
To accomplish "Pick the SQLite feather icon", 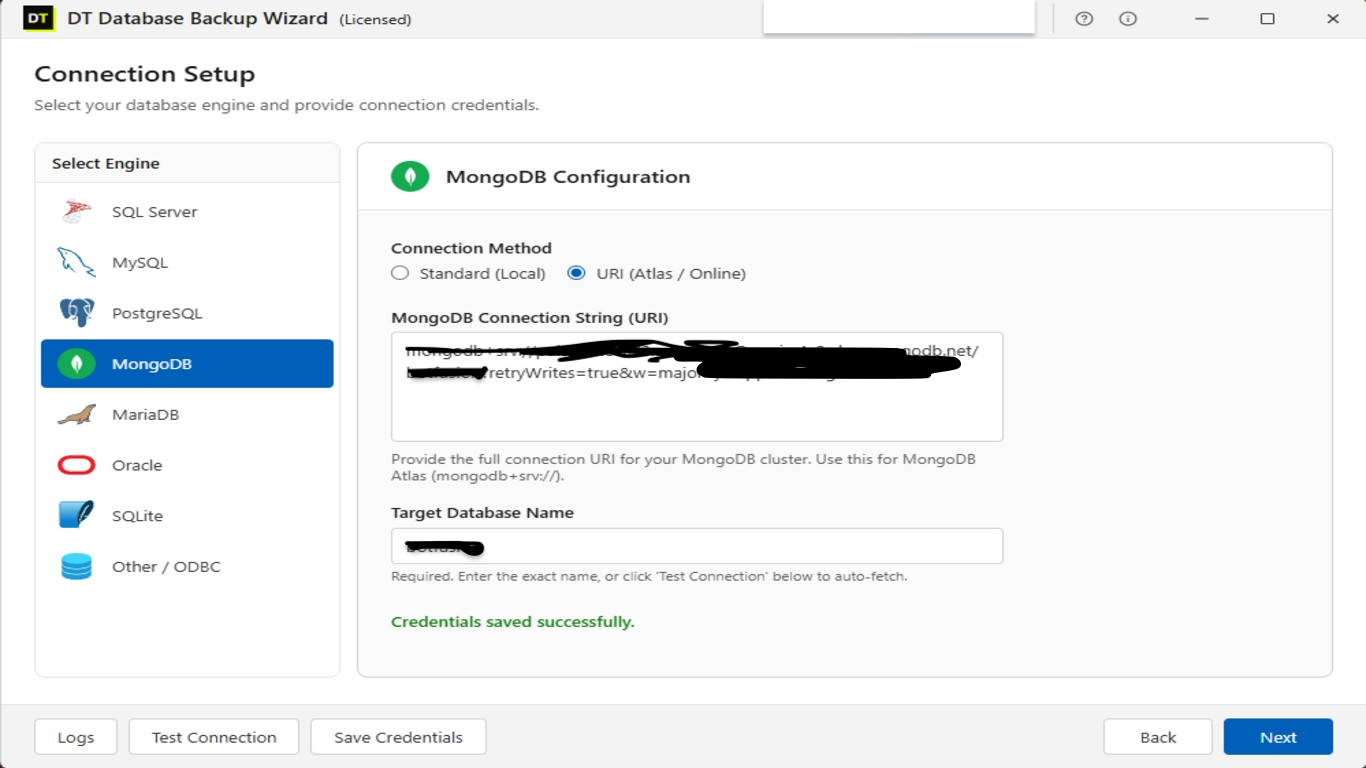I will 76,516.
